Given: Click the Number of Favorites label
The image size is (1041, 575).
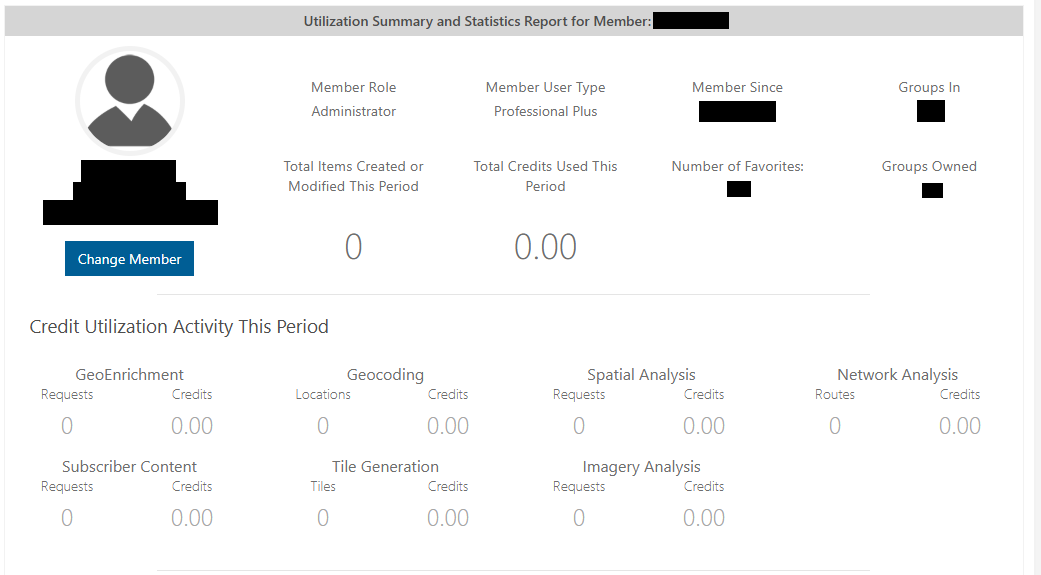Looking at the screenshot, I should (x=737, y=167).
